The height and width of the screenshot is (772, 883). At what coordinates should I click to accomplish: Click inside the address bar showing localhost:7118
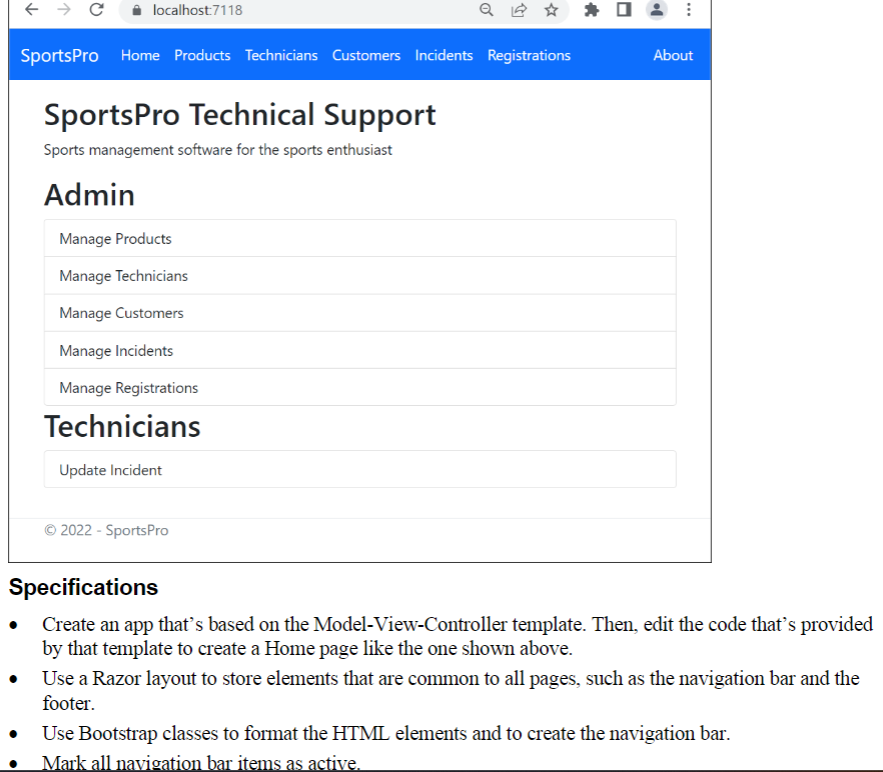click(x=200, y=11)
